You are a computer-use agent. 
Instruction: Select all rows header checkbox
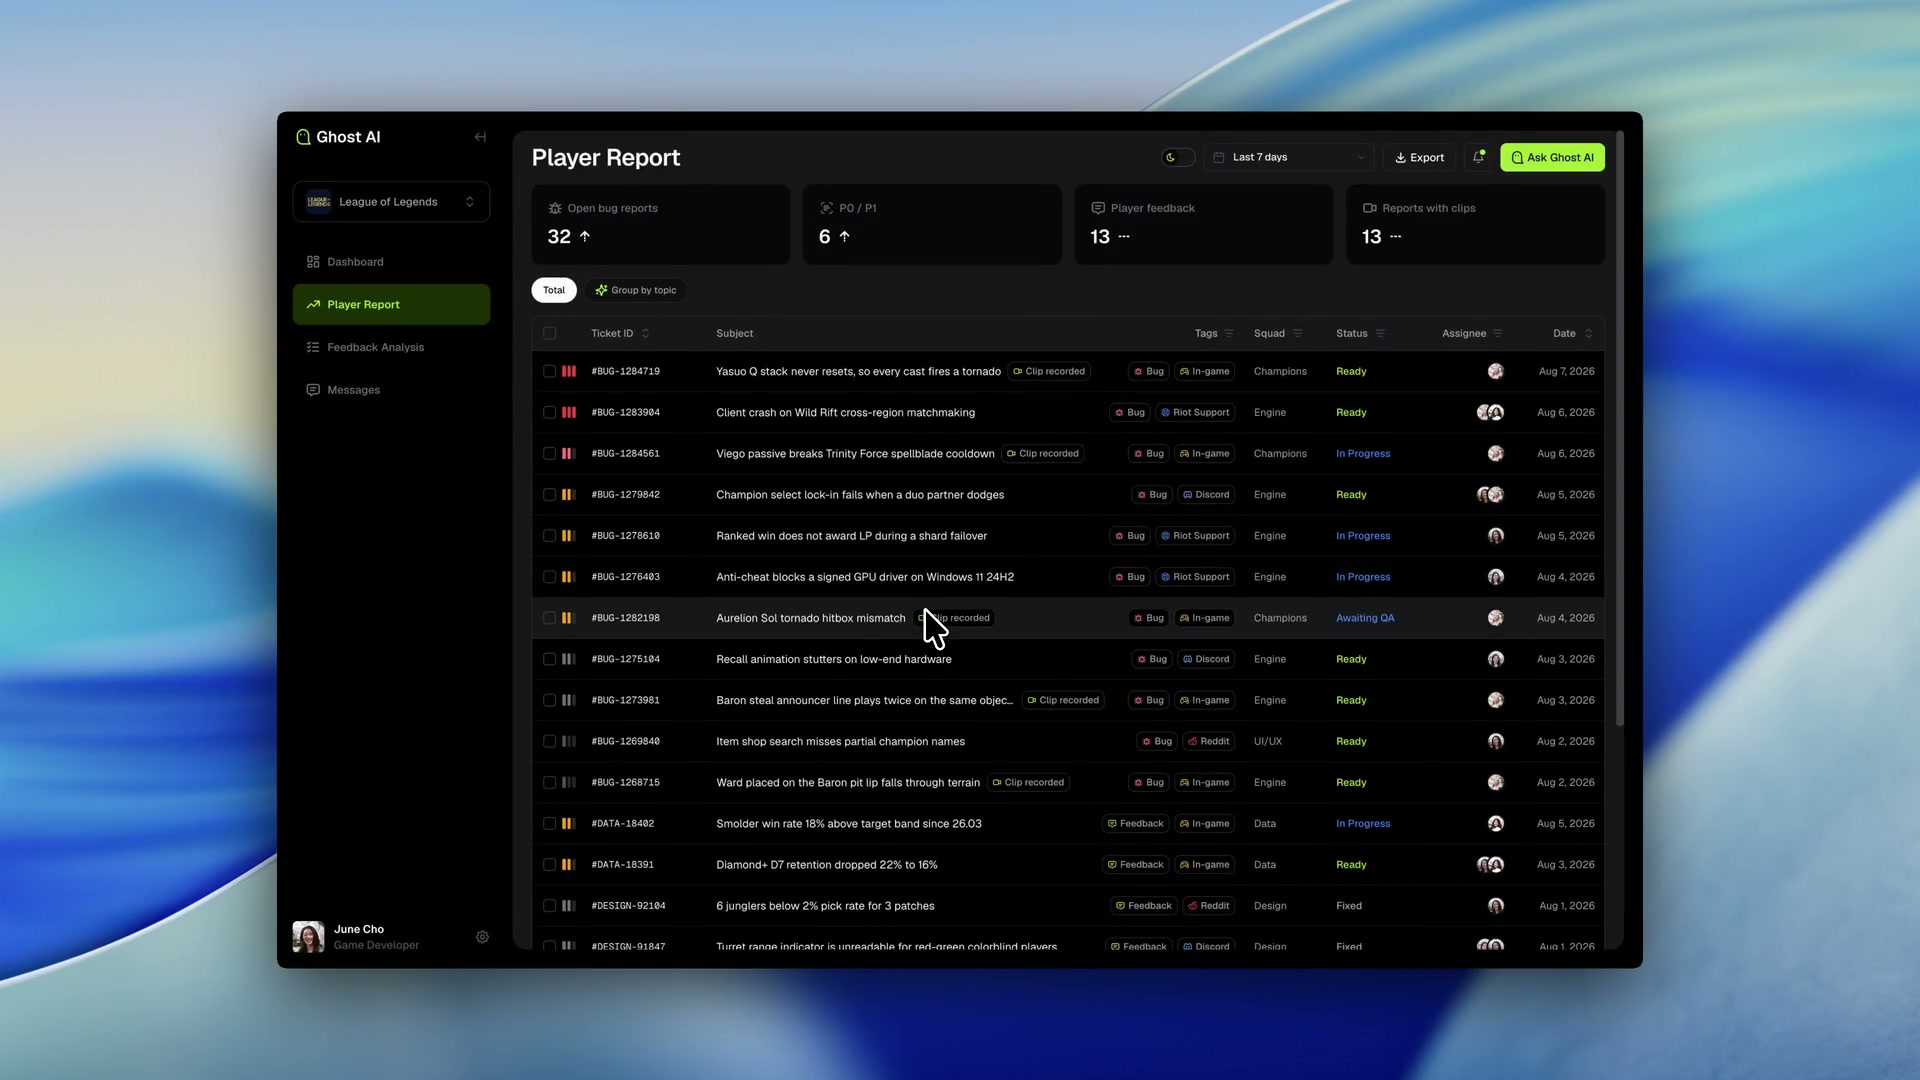[549, 333]
